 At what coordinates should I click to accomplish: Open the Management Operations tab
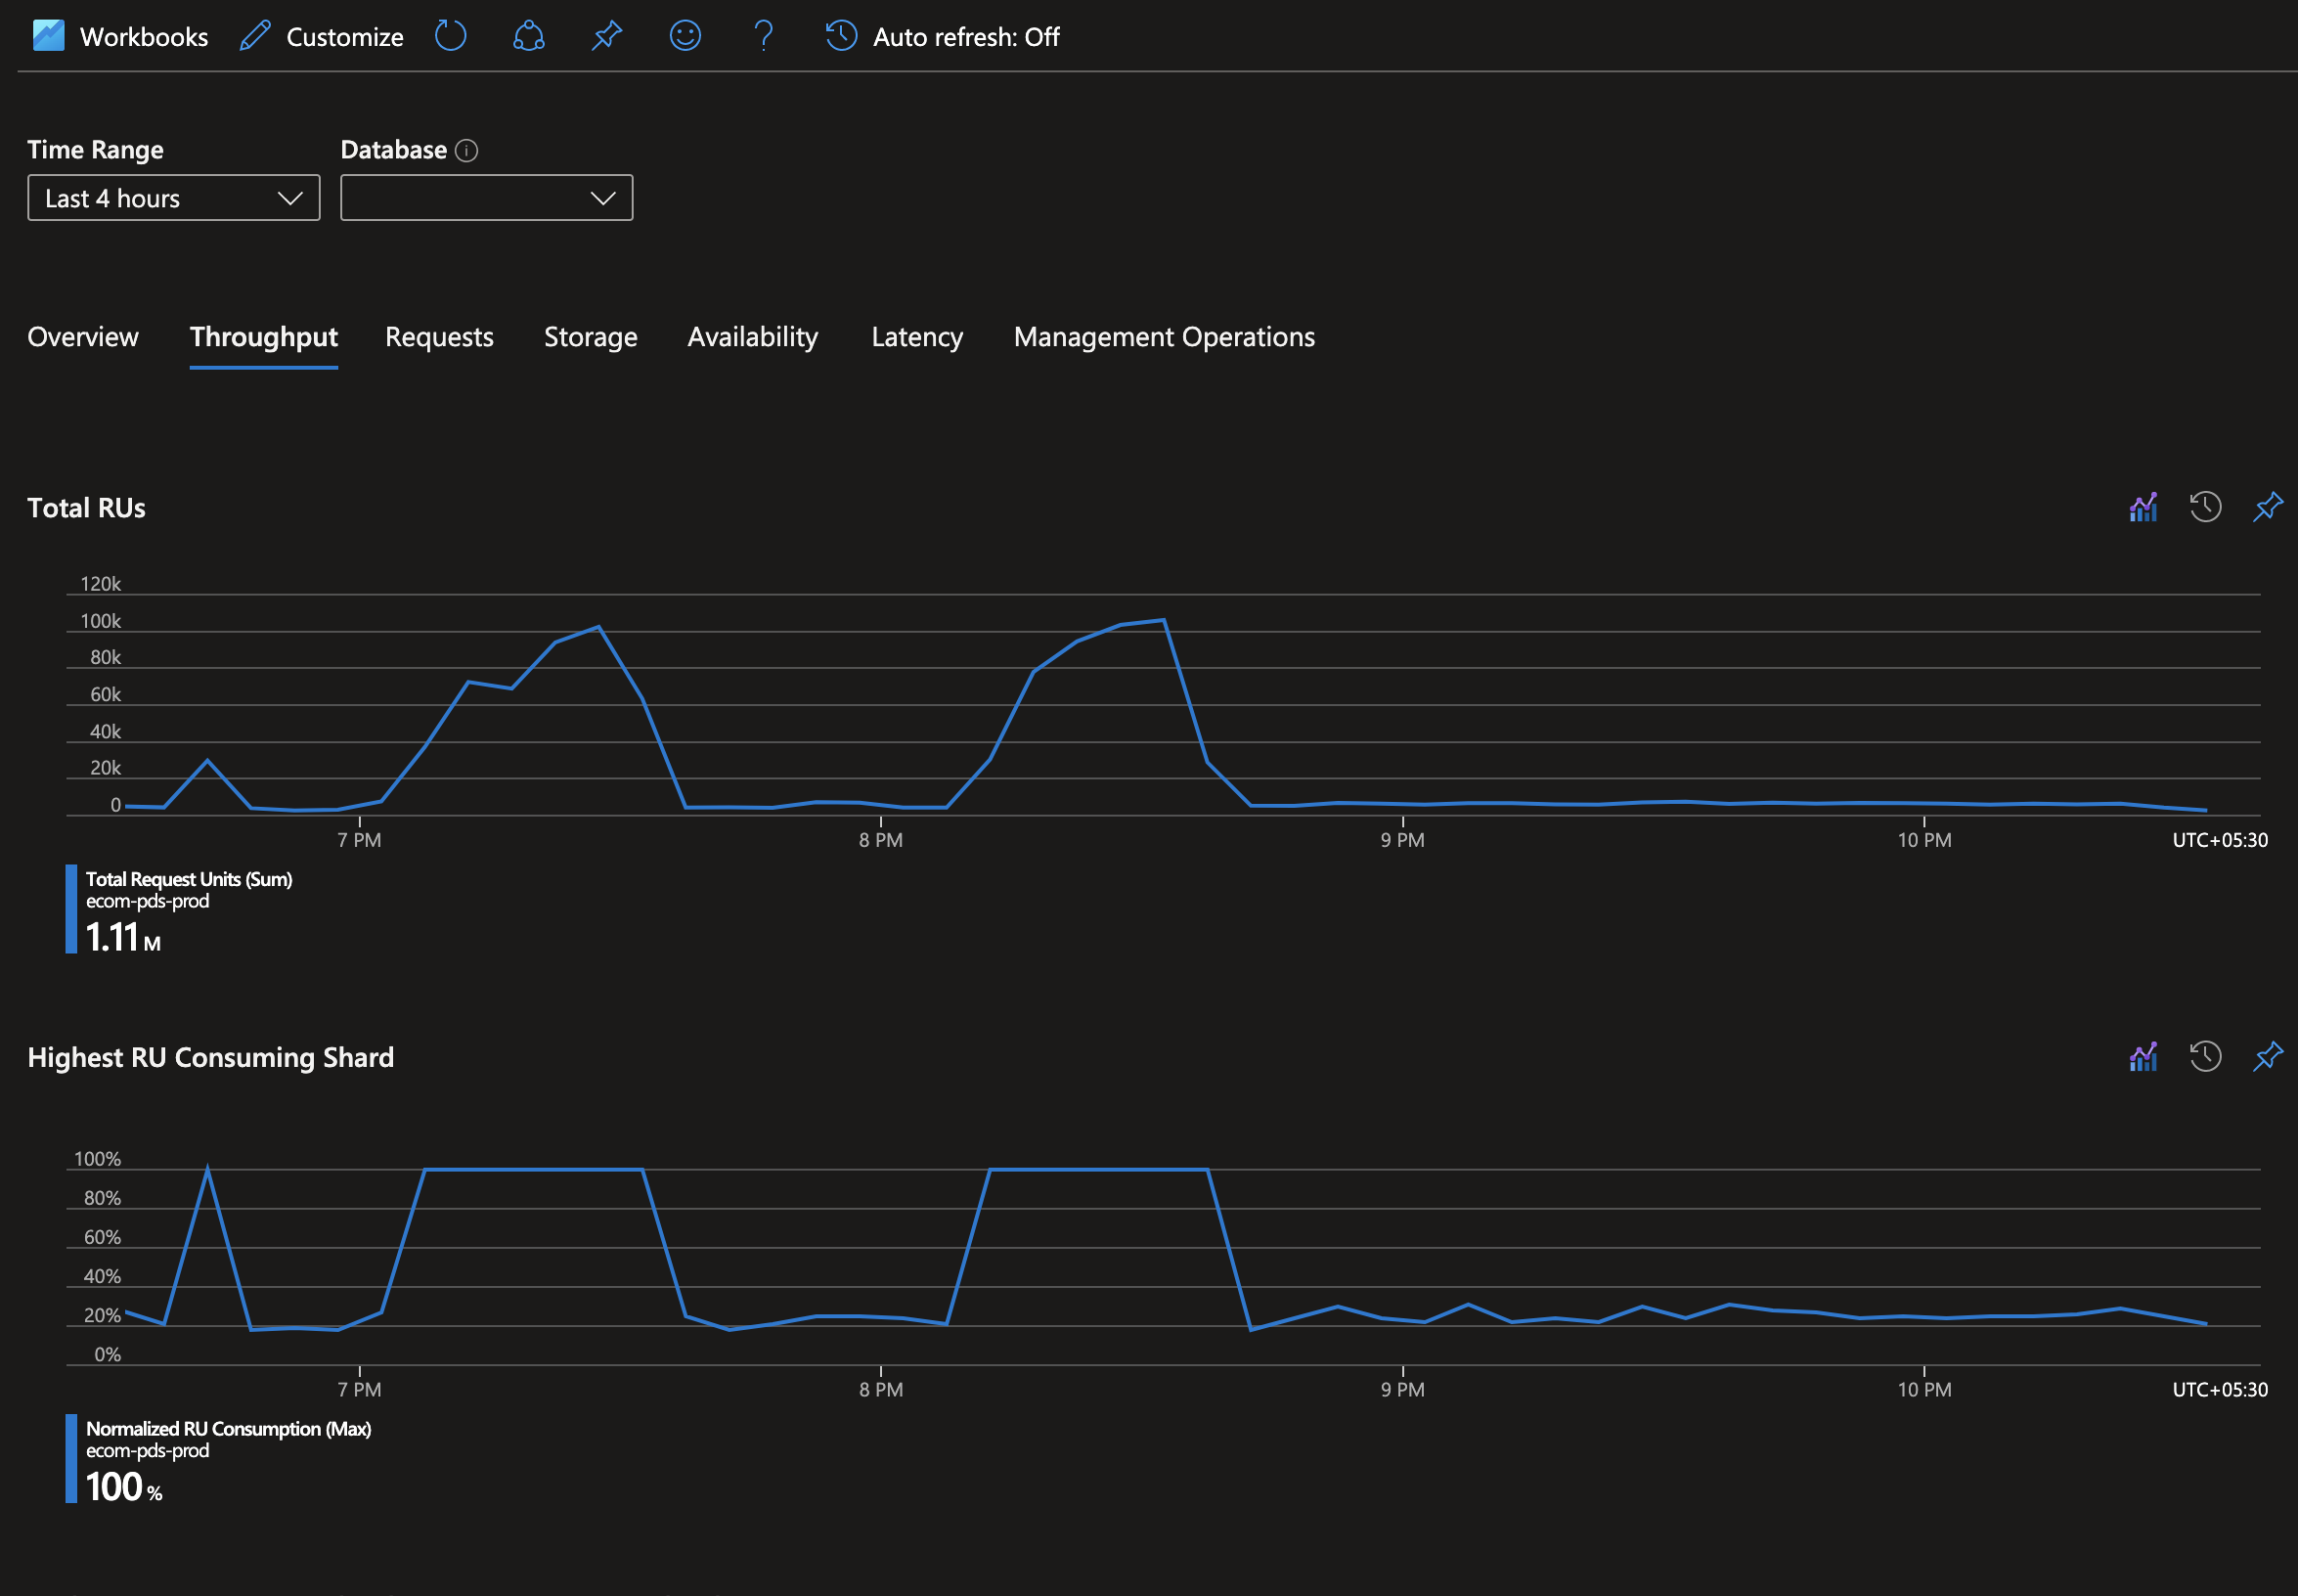1163,337
